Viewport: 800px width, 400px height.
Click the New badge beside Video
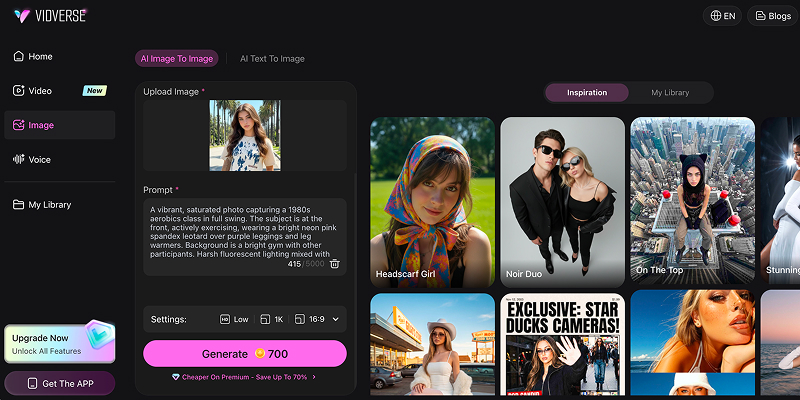(x=95, y=91)
